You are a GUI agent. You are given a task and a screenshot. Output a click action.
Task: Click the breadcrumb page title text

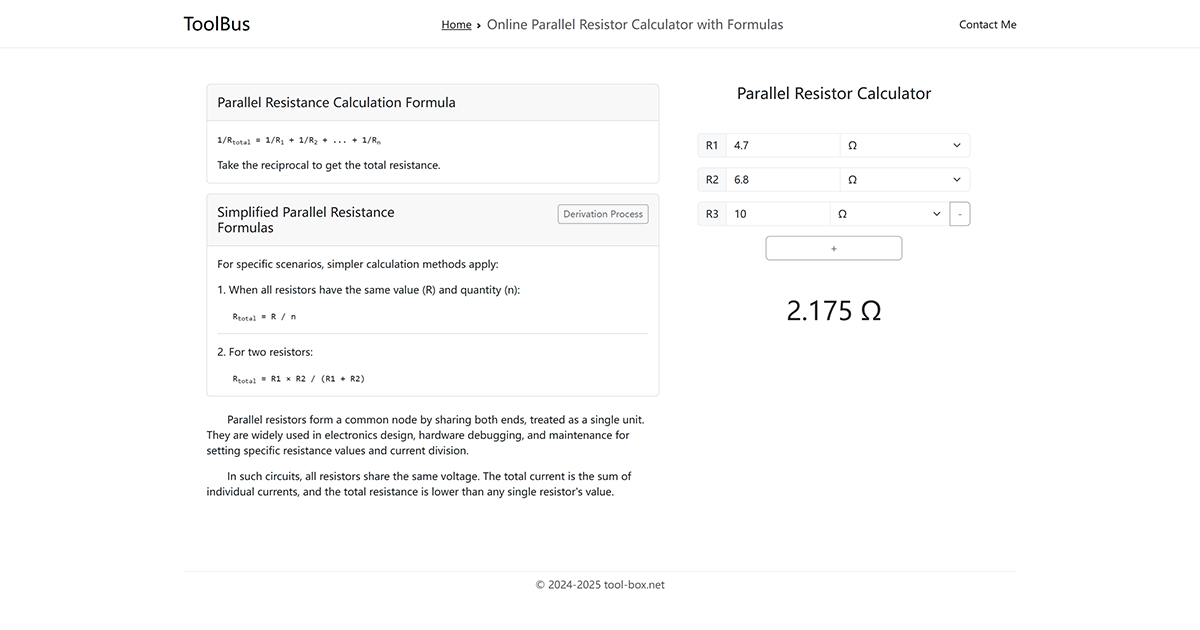[633, 24]
